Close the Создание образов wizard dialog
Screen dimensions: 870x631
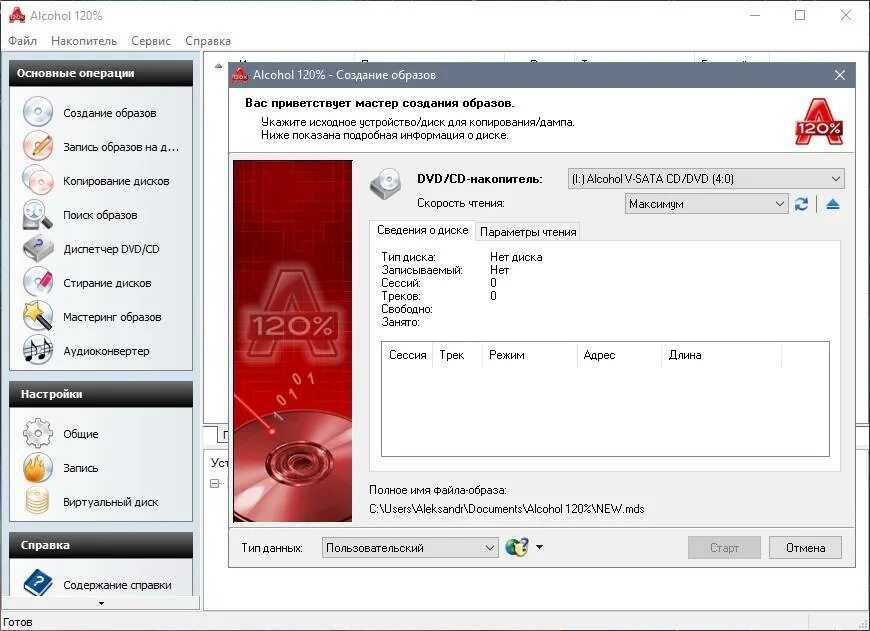839,75
